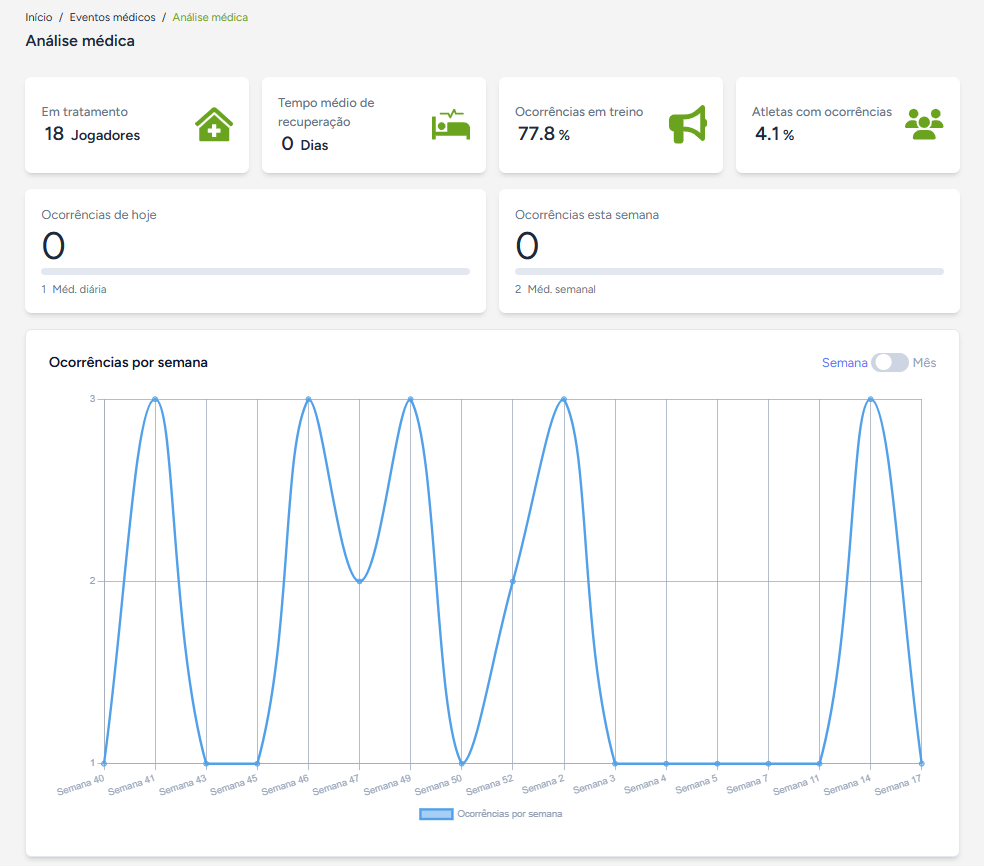The height and width of the screenshot is (866, 984).
Task: Click the chart data point at Semana 14
Action: (870, 399)
